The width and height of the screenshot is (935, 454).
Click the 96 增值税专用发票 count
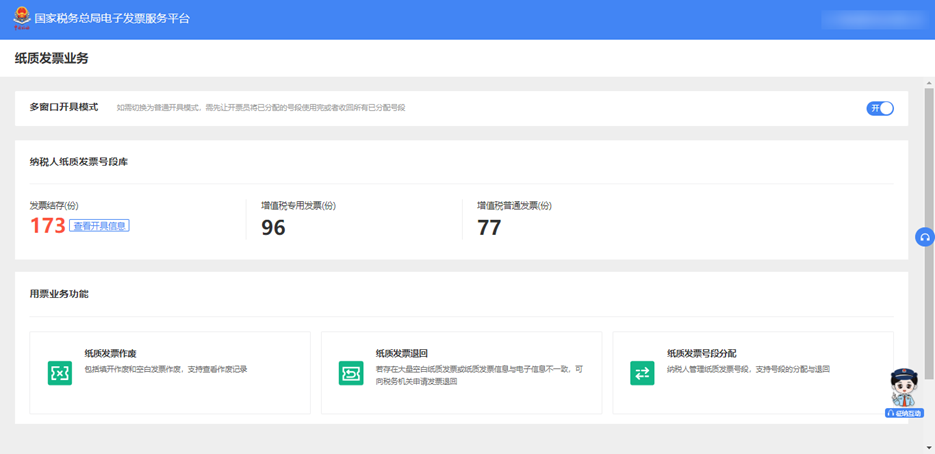(x=274, y=227)
